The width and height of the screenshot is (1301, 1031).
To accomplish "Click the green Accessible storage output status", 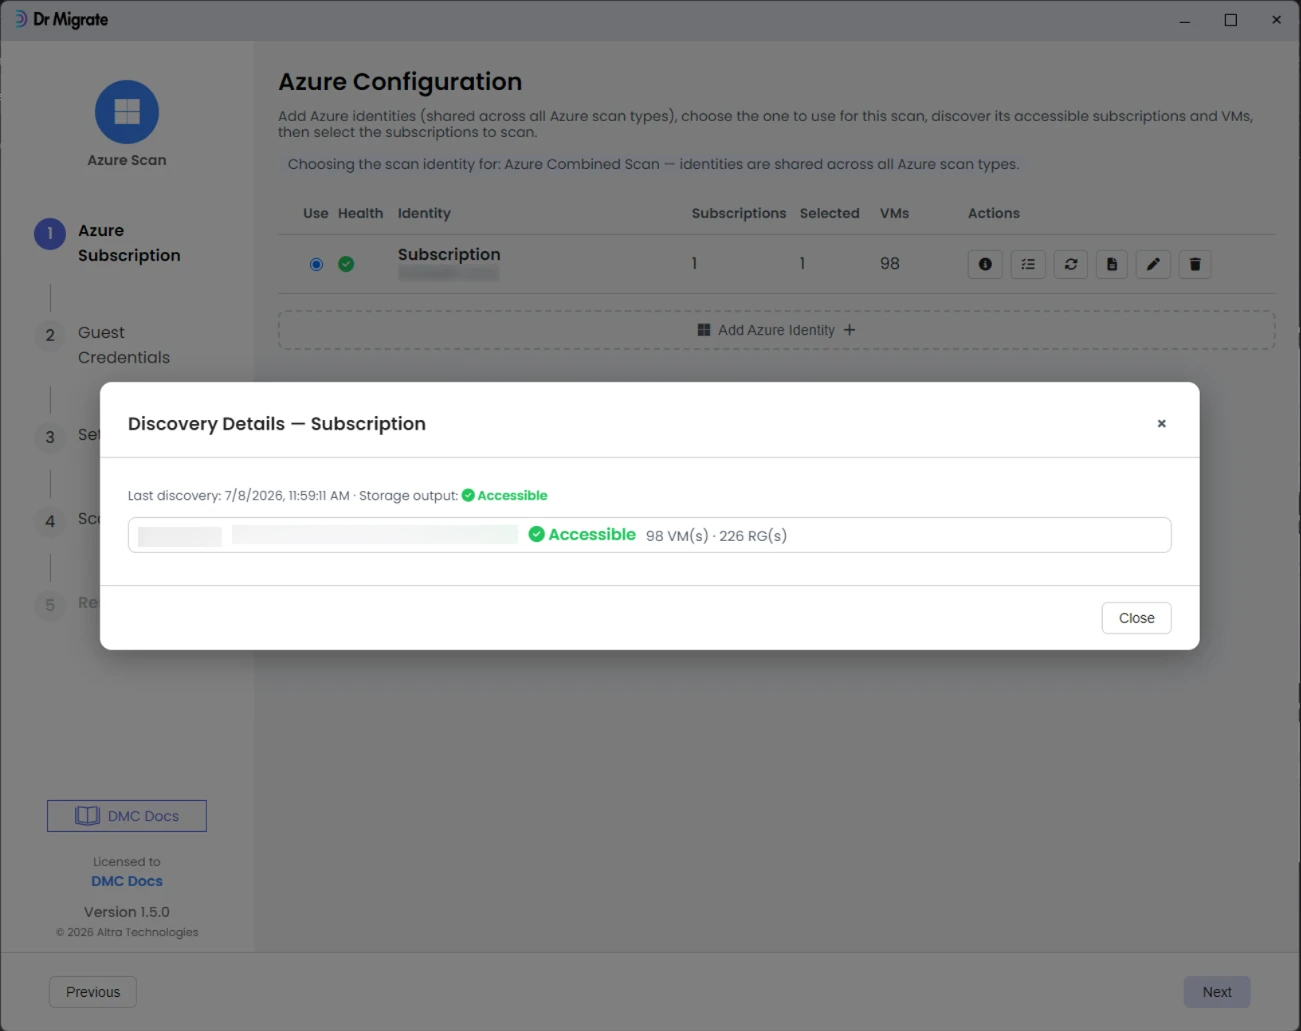I will coord(505,495).
